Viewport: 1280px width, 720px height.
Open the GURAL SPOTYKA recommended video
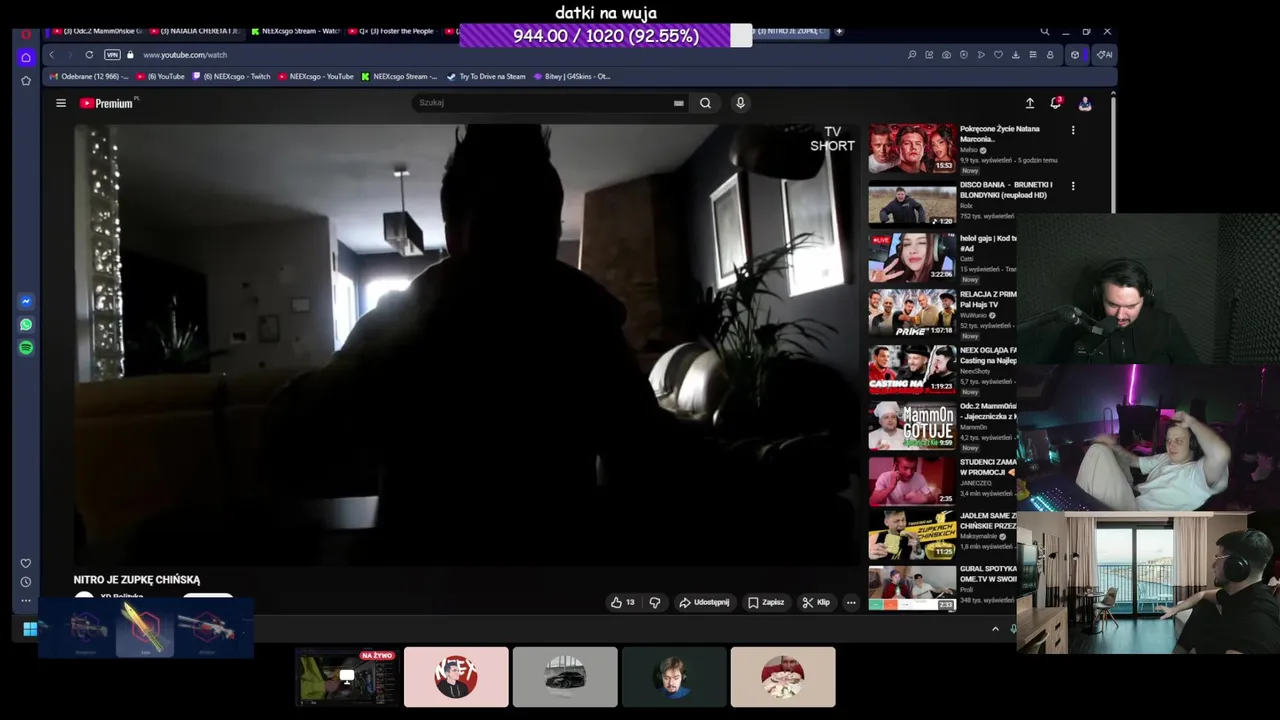[912, 588]
